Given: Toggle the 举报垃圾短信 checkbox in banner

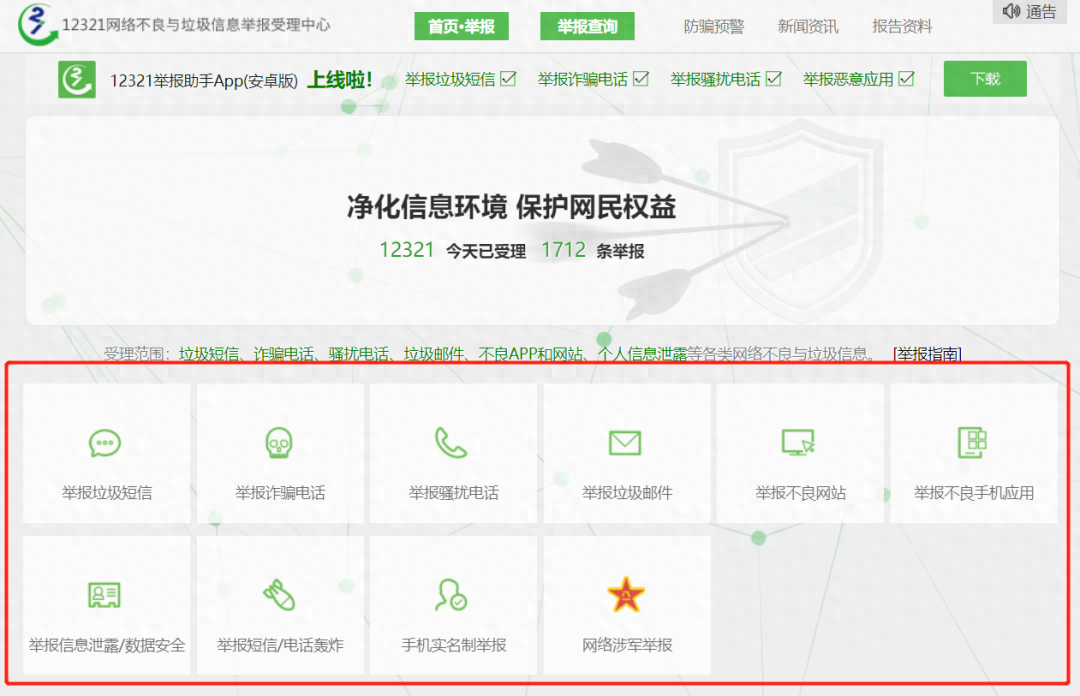Looking at the screenshot, I should (x=508, y=79).
